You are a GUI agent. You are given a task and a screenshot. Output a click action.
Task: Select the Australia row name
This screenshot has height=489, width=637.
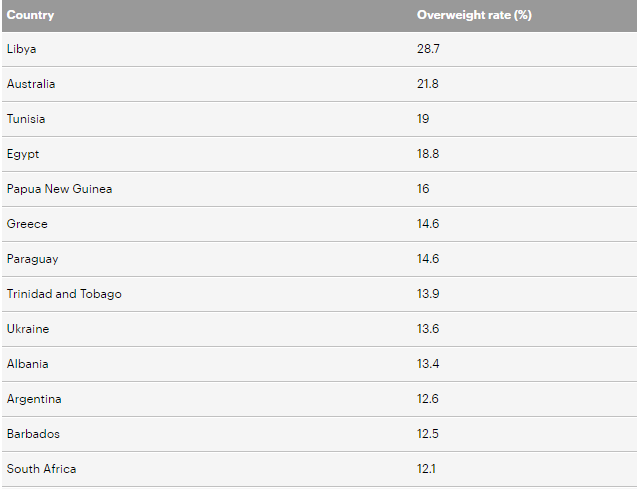(x=31, y=84)
